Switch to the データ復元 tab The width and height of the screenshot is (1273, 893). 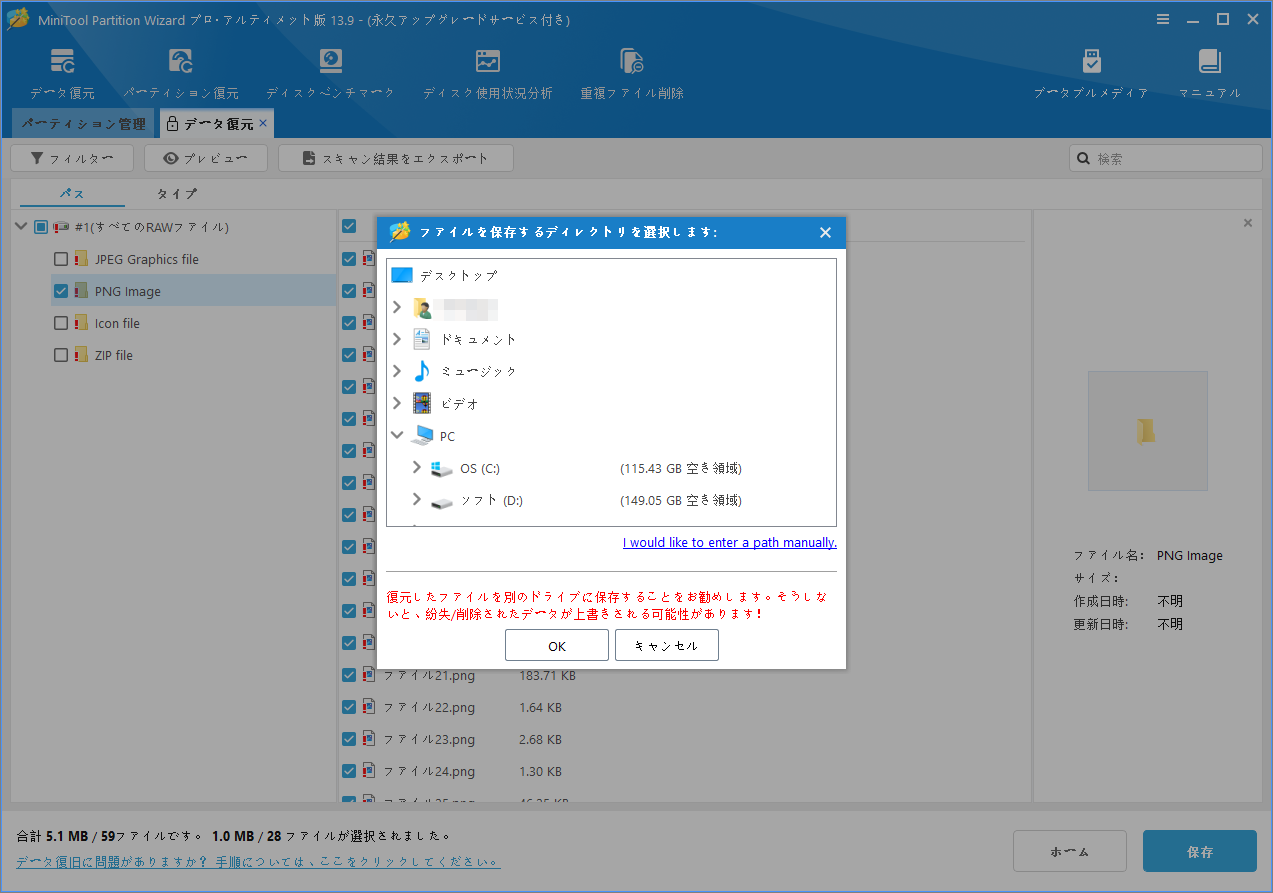(216, 124)
